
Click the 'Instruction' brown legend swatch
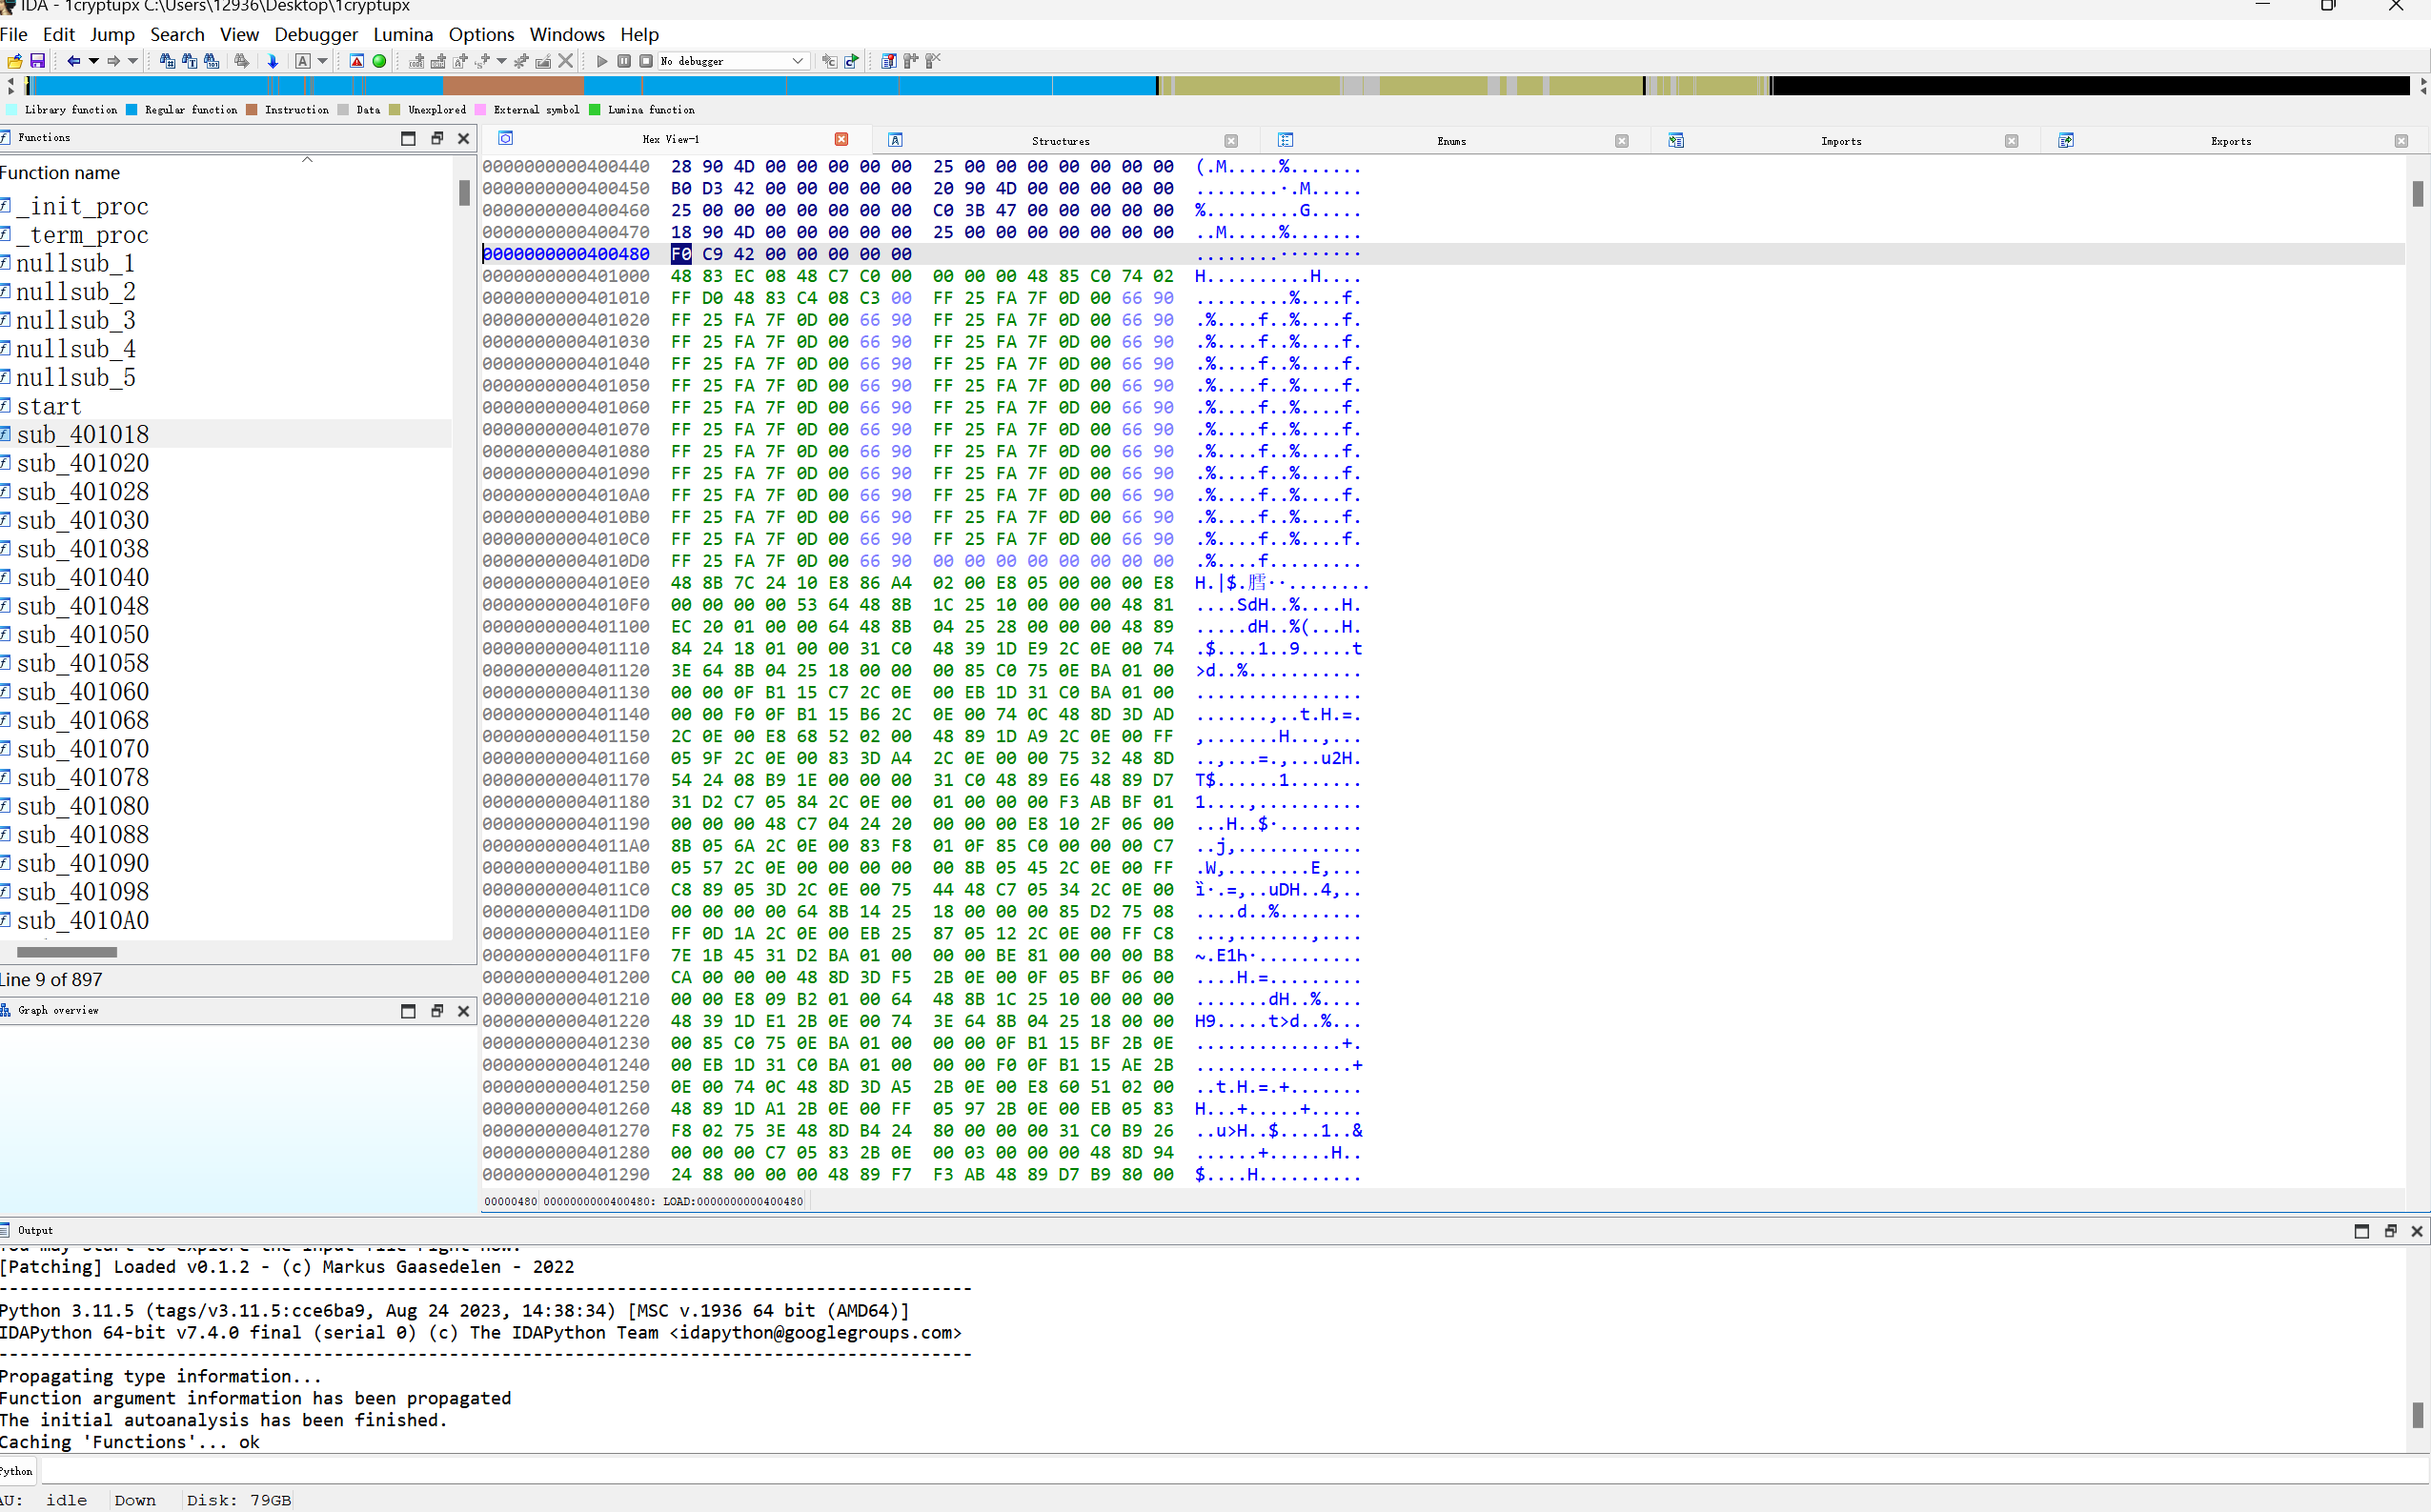tap(251, 110)
